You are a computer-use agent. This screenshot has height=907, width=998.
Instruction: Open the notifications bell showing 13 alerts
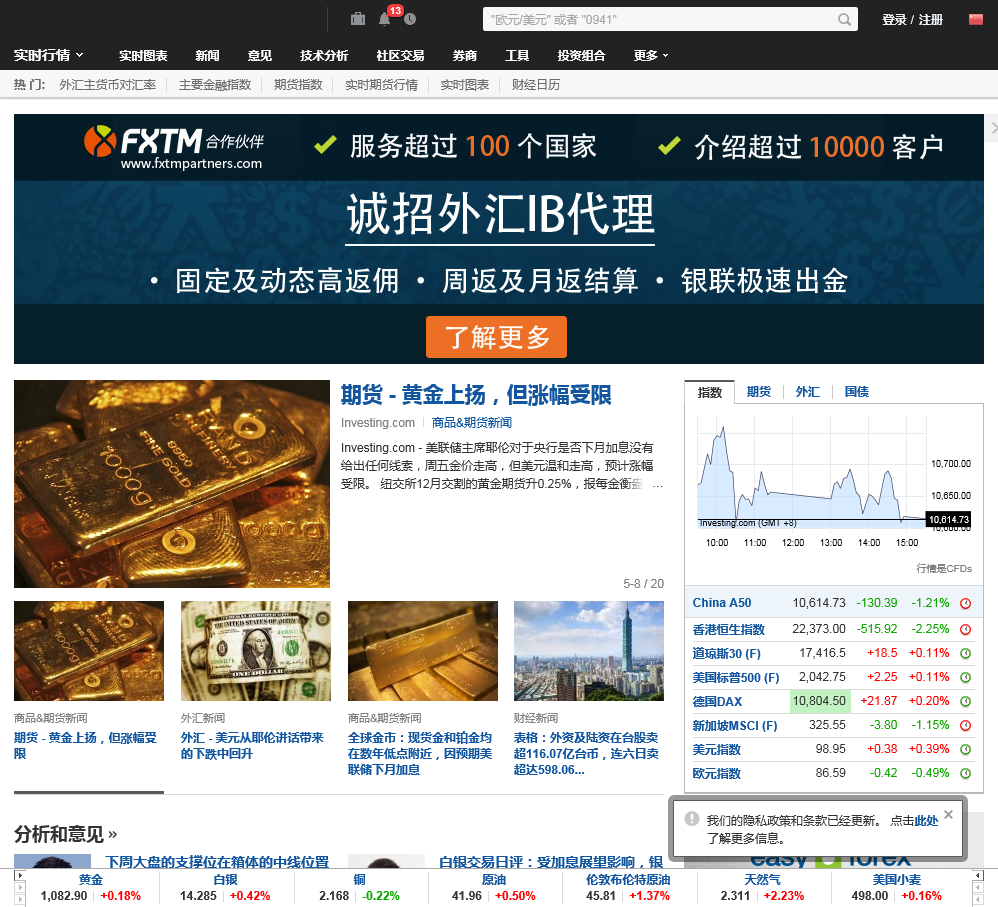[385, 19]
